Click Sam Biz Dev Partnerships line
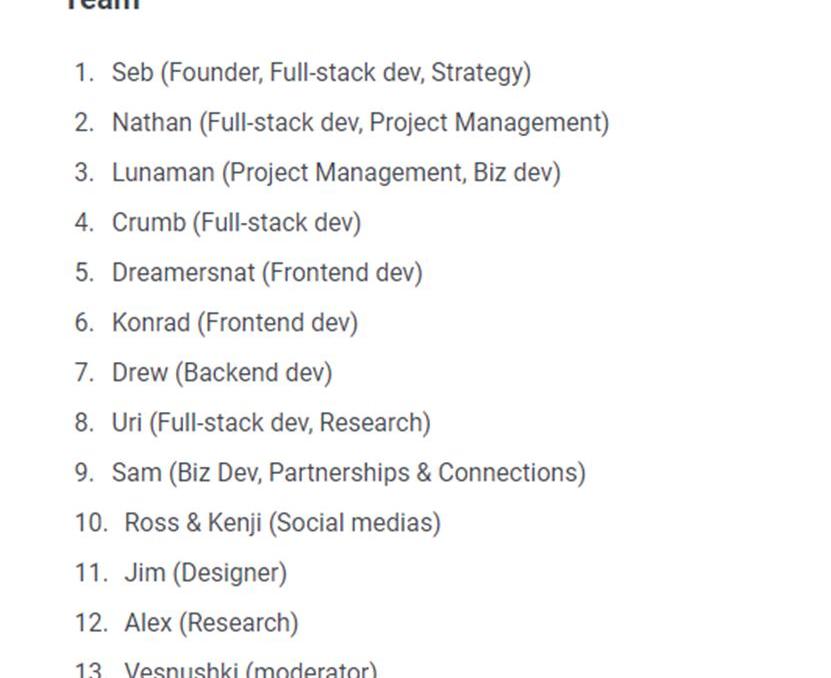 pyautogui.click(x=349, y=473)
